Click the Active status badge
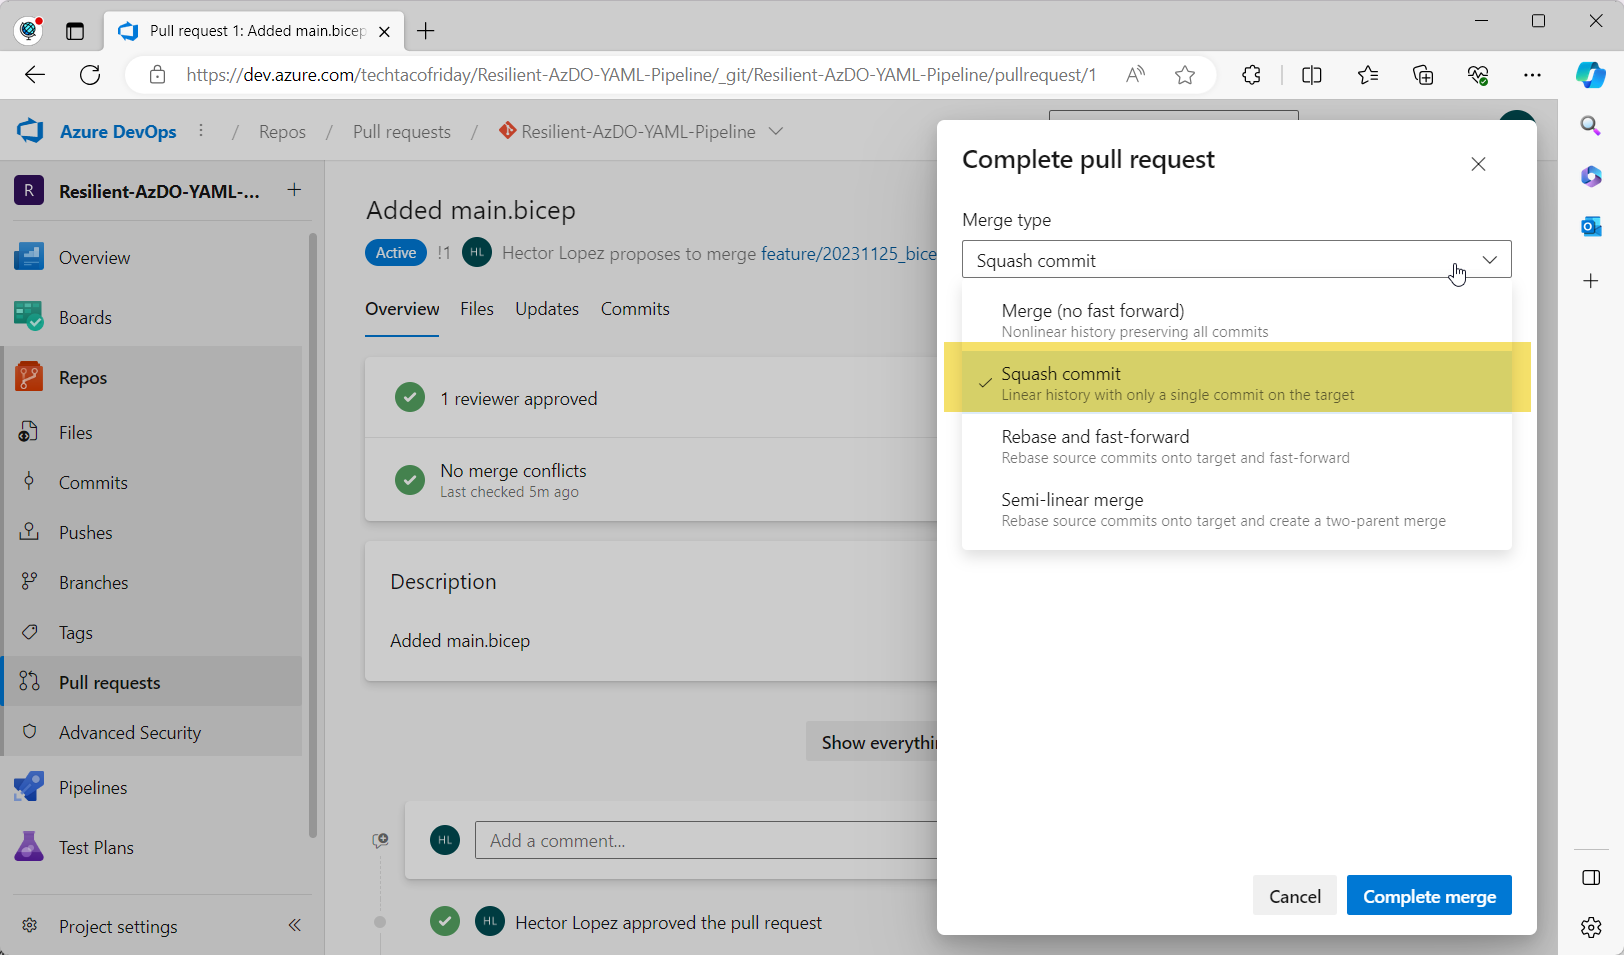The image size is (1624, 955). point(396,253)
